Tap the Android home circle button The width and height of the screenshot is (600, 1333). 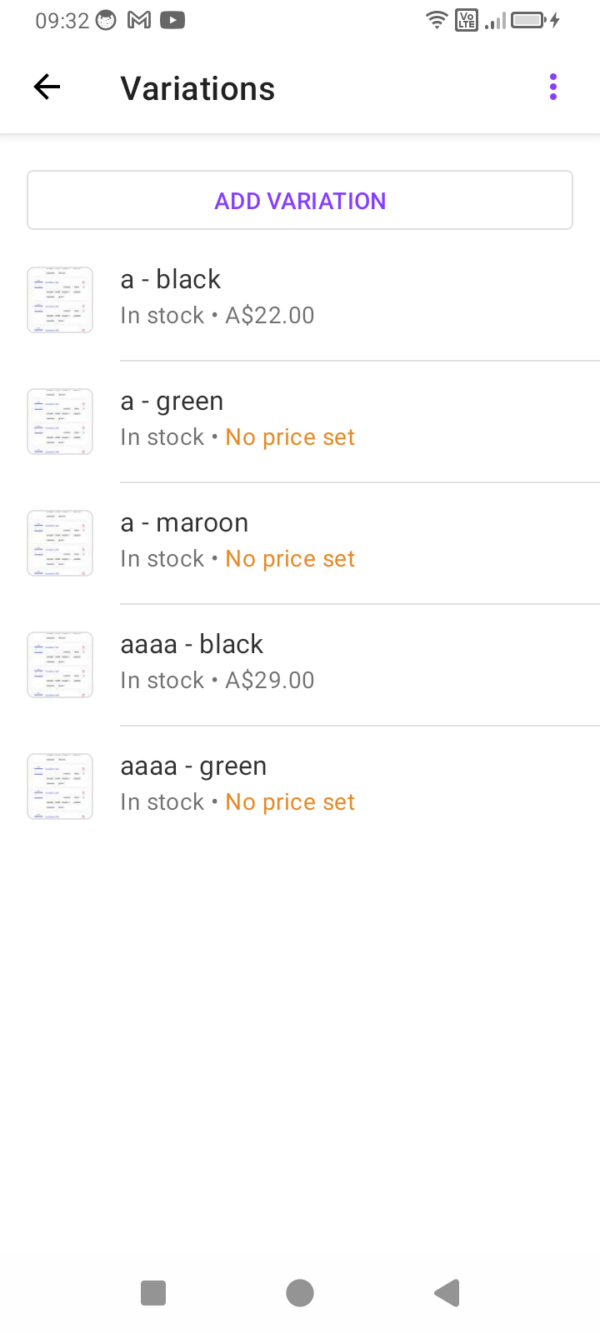[300, 1293]
